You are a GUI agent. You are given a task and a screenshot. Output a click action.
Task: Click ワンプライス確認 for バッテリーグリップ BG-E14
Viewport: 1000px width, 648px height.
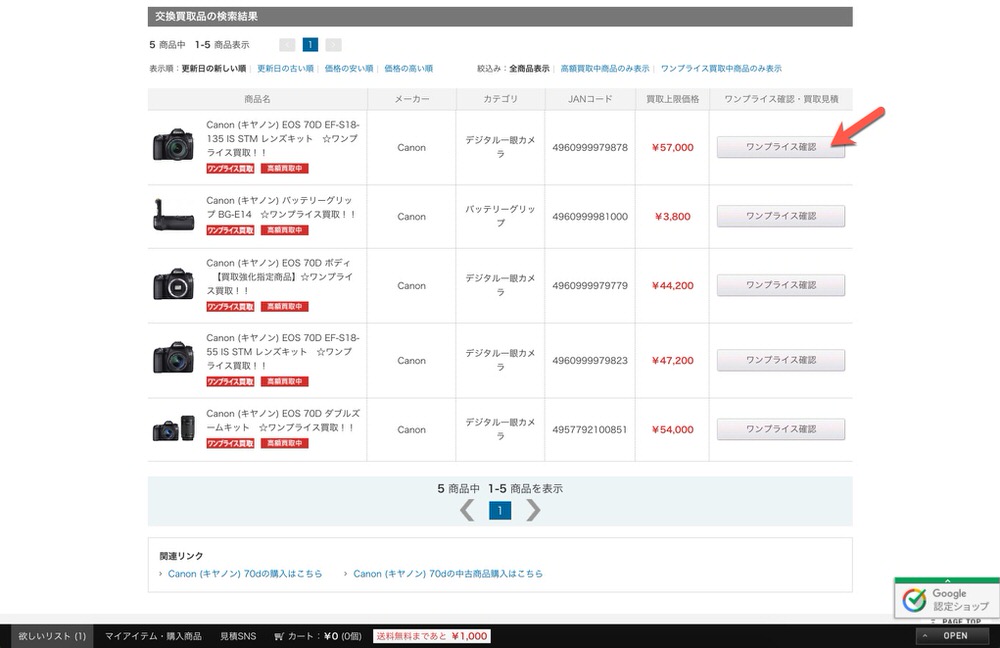click(x=781, y=216)
